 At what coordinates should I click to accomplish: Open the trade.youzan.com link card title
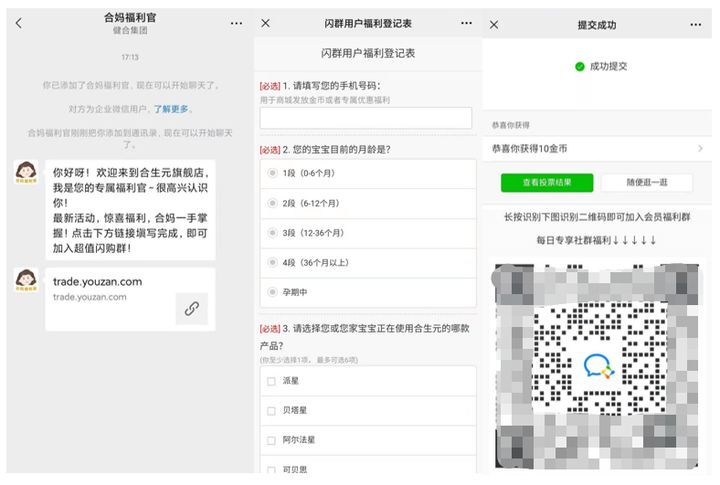[97, 282]
